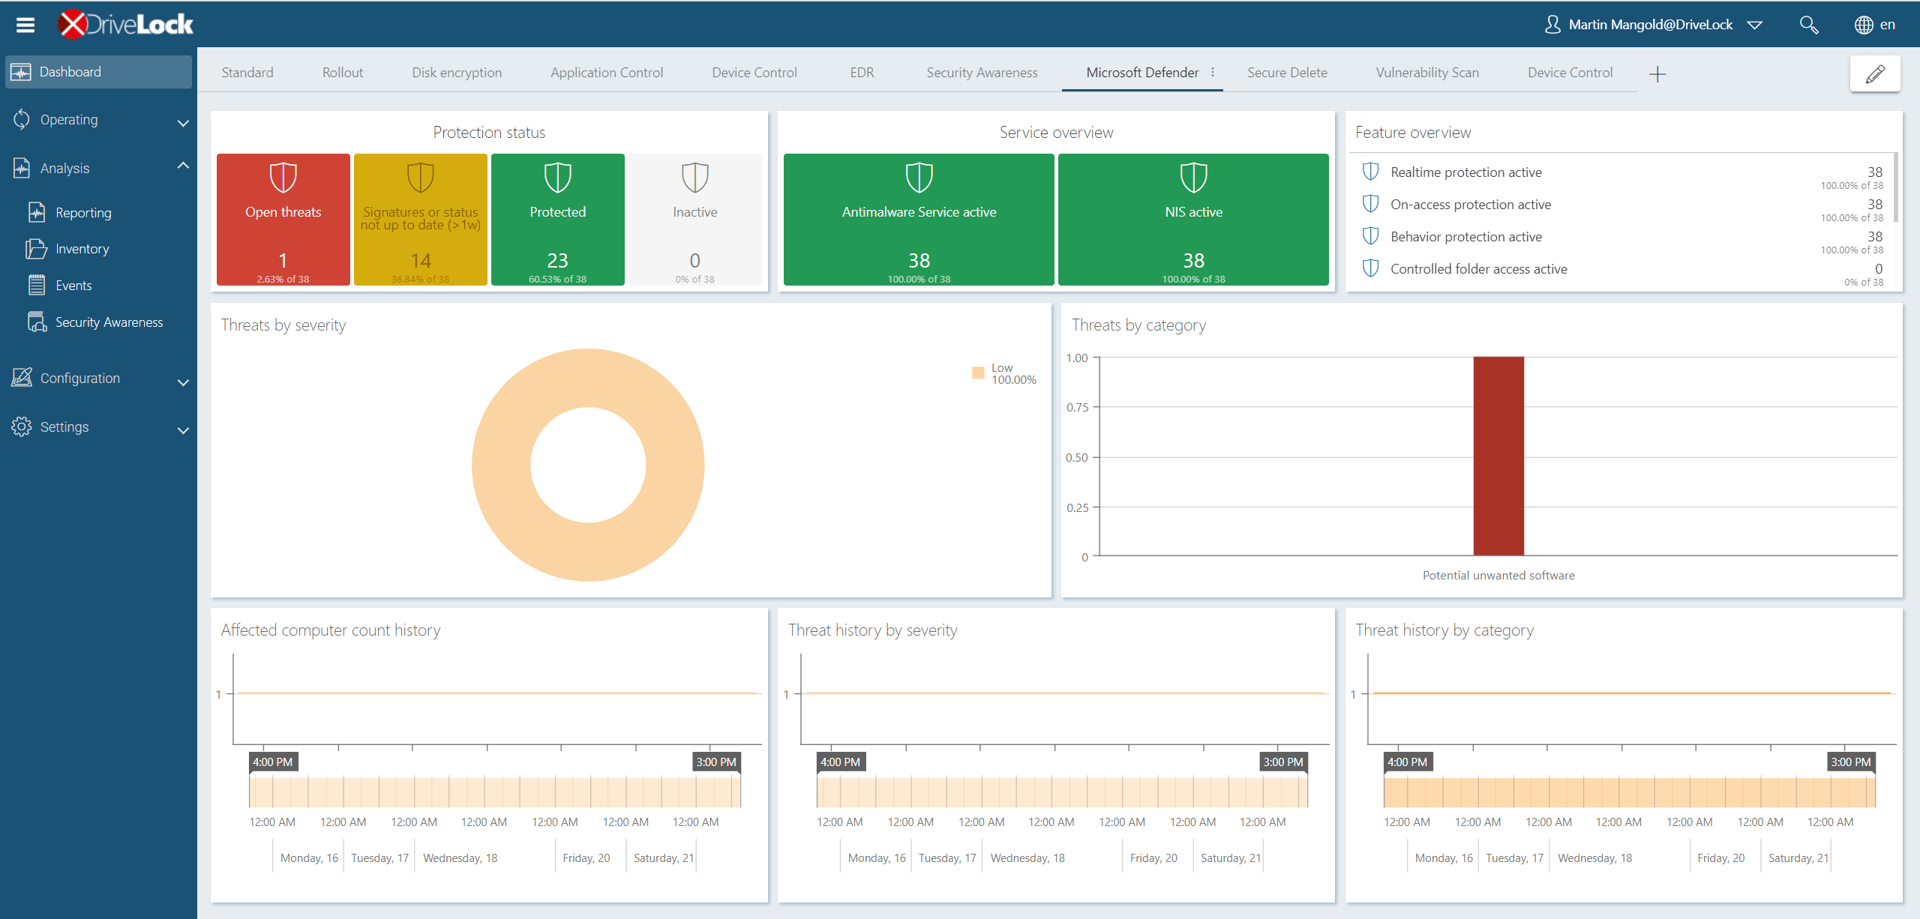Switch to the Secure Delete tab
This screenshot has width=1920, height=919.
(1287, 72)
